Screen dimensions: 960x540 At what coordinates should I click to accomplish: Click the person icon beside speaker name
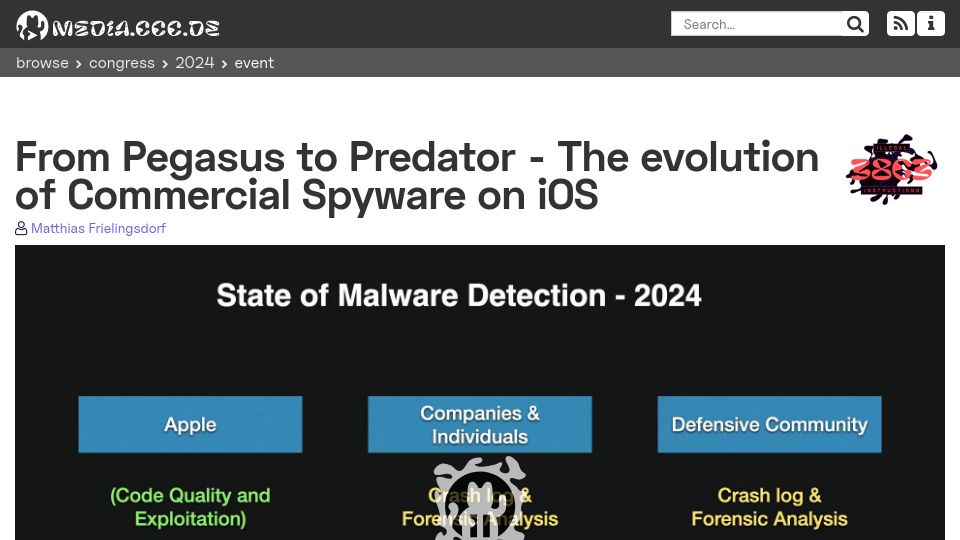point(21,228)
